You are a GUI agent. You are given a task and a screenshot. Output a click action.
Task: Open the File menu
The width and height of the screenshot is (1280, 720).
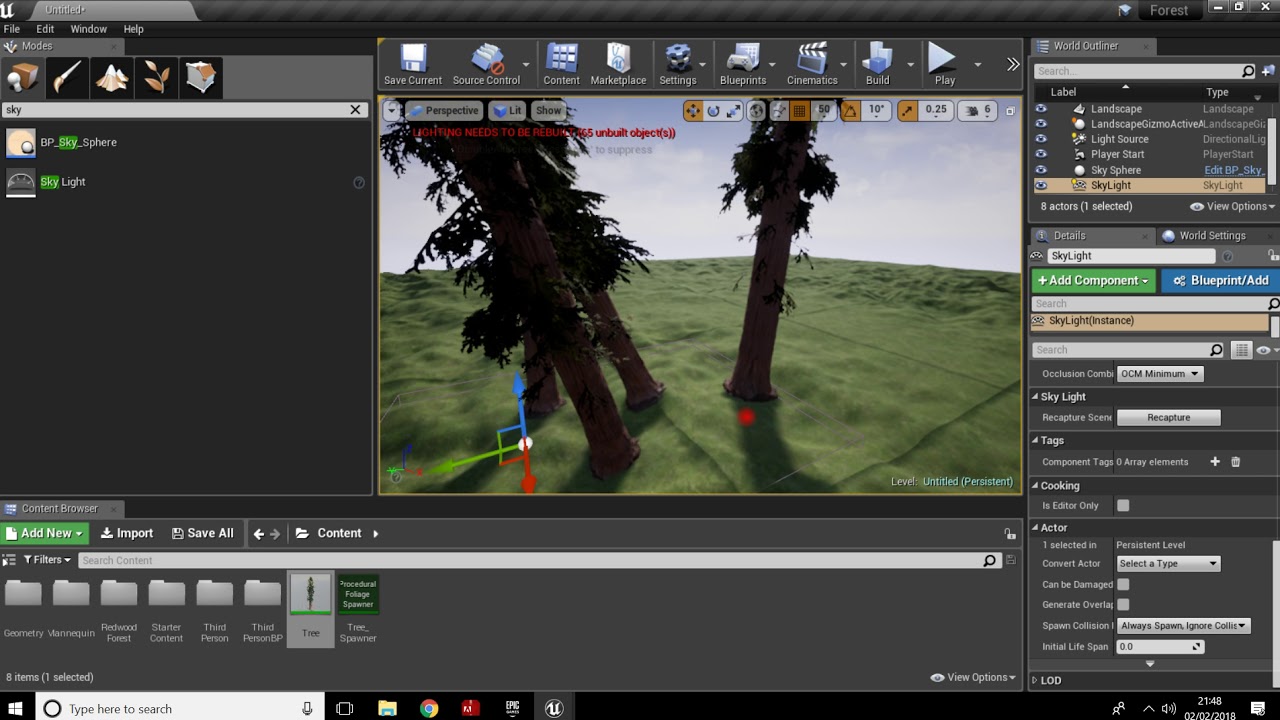pyautogui.click(x=12, y=29)
